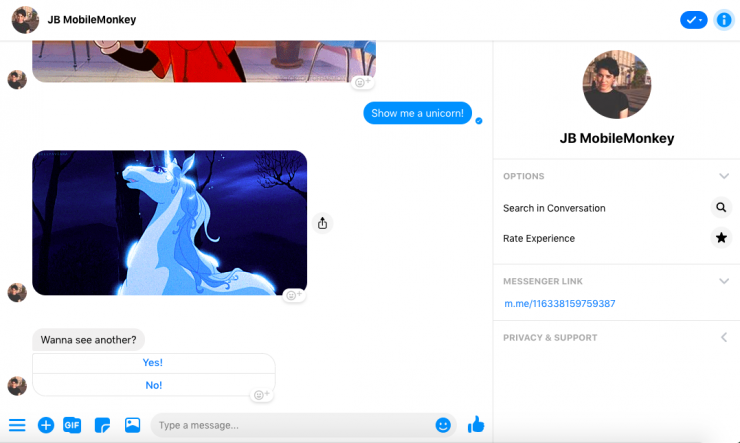Open the GIF picker
The width and height of the screenshot is (740, 443).
click(72, 425)
